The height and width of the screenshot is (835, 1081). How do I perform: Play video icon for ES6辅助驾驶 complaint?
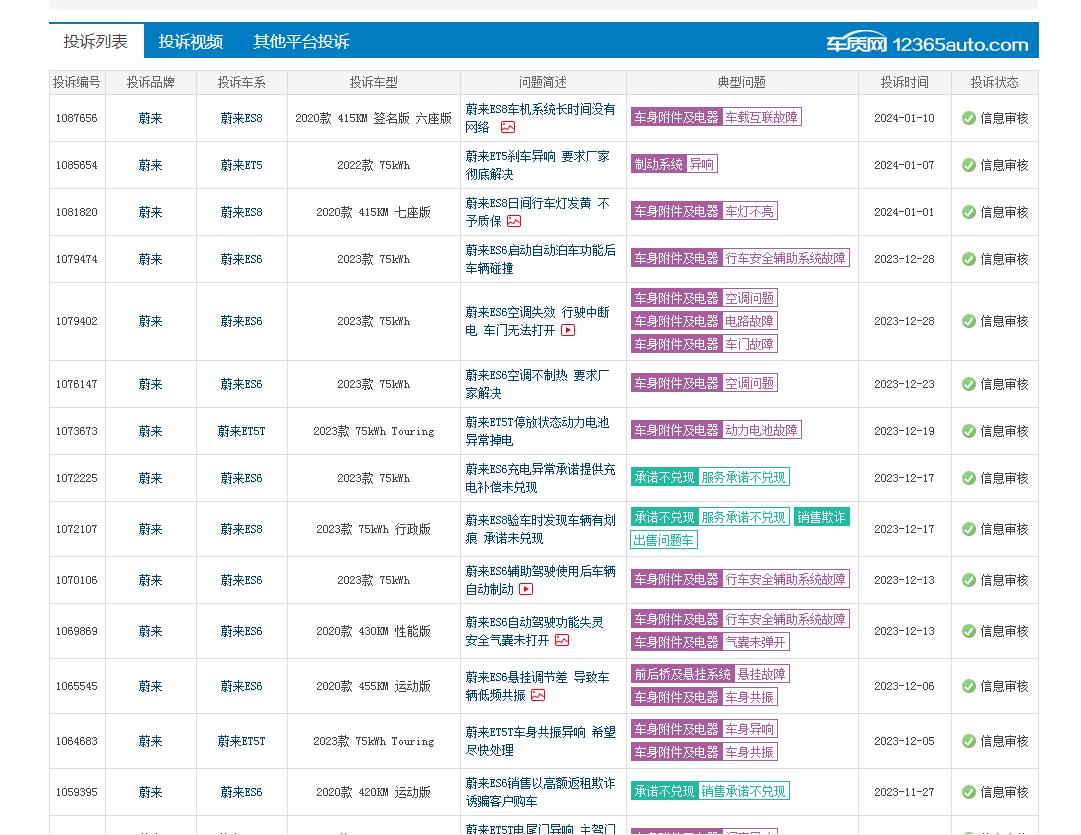coord(526,589)
